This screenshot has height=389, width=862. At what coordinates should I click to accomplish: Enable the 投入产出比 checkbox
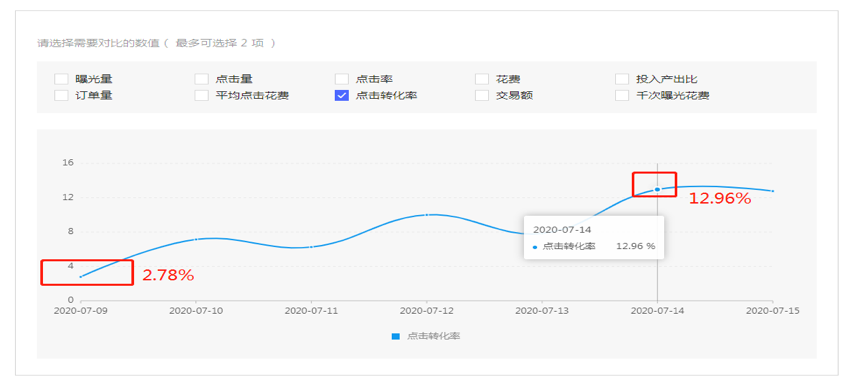point(622,80)
